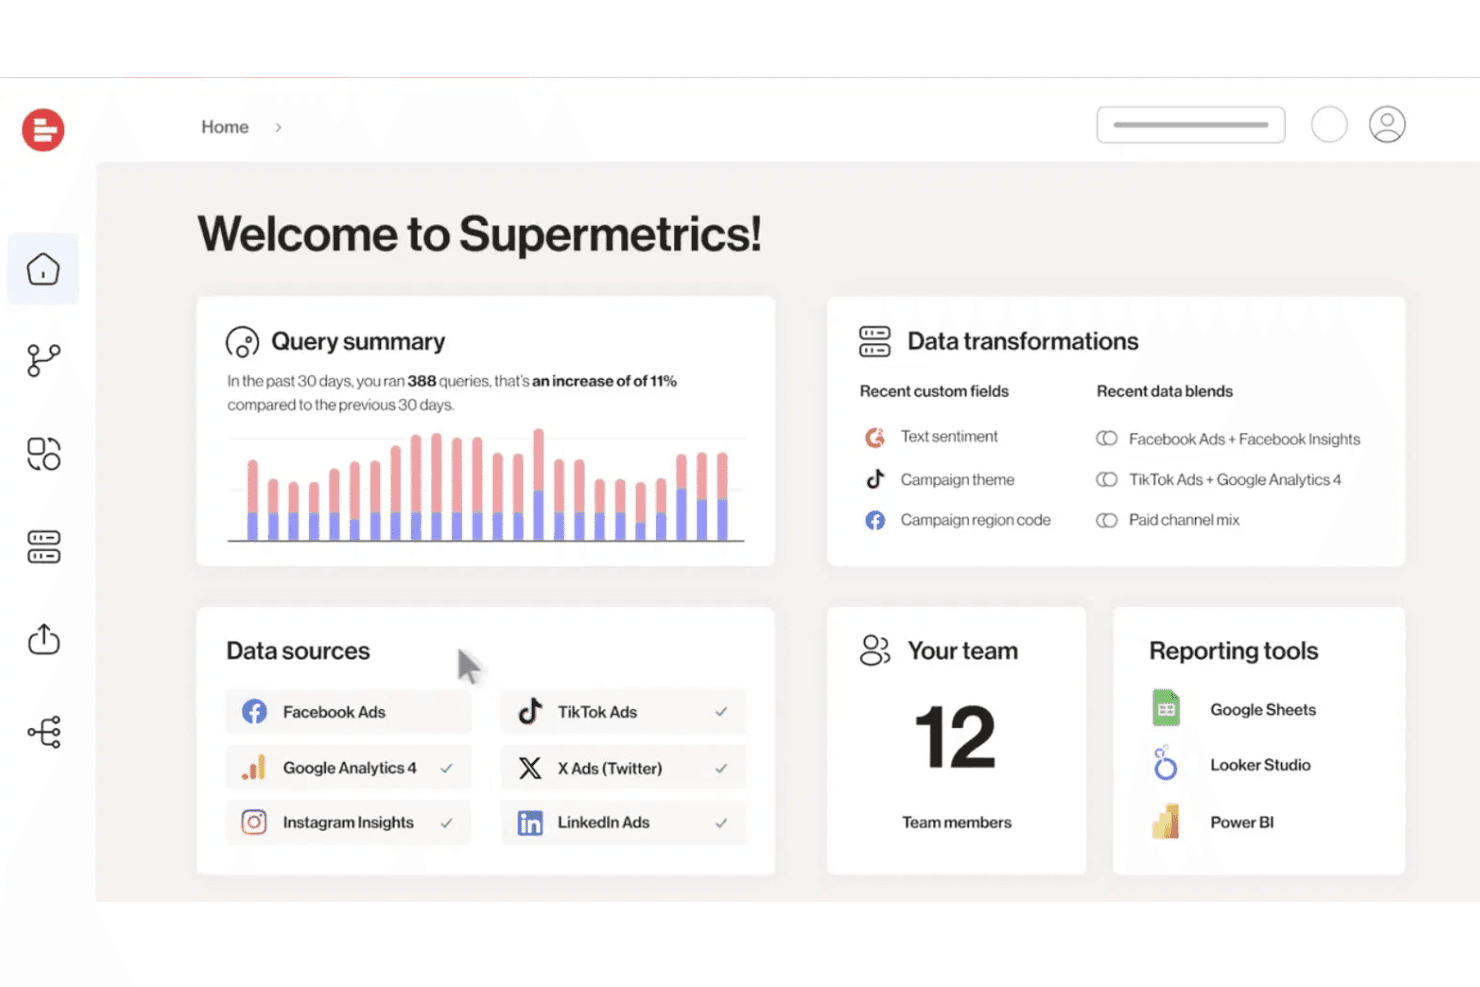1480x987 pixels.
Task: Toggle the Instagram Insights checkmark
Action: click(x=446, y=822)
